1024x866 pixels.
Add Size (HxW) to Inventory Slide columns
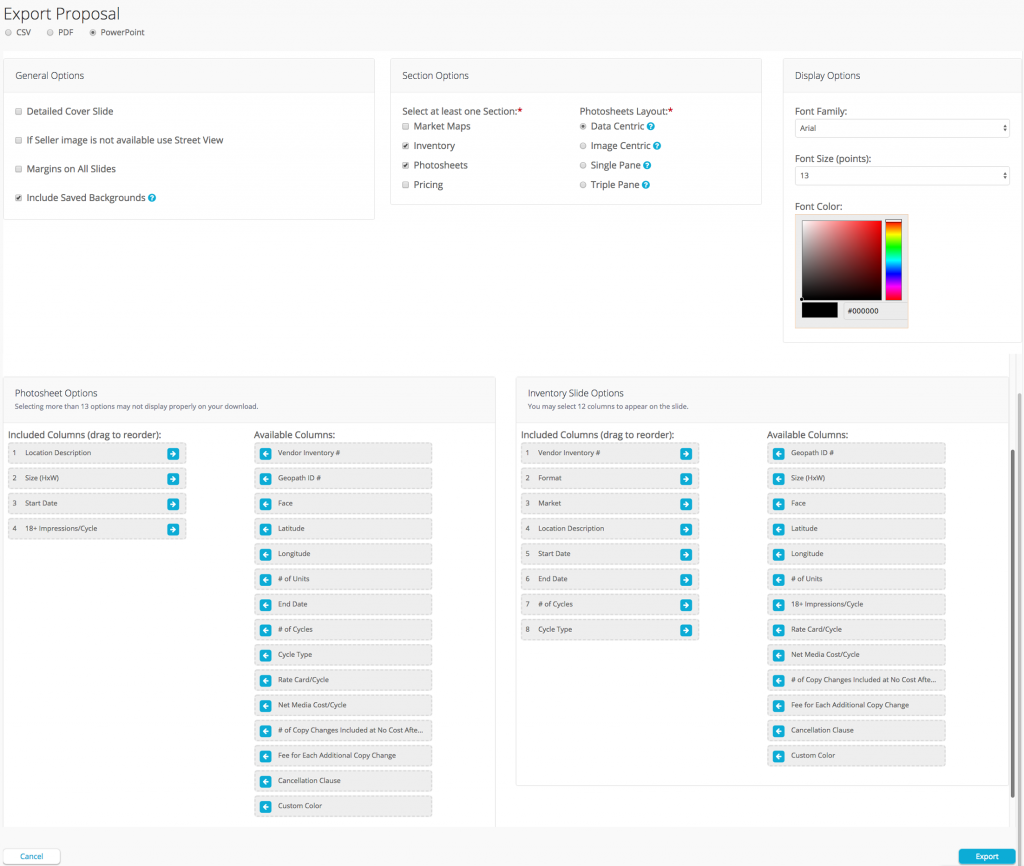778,479
